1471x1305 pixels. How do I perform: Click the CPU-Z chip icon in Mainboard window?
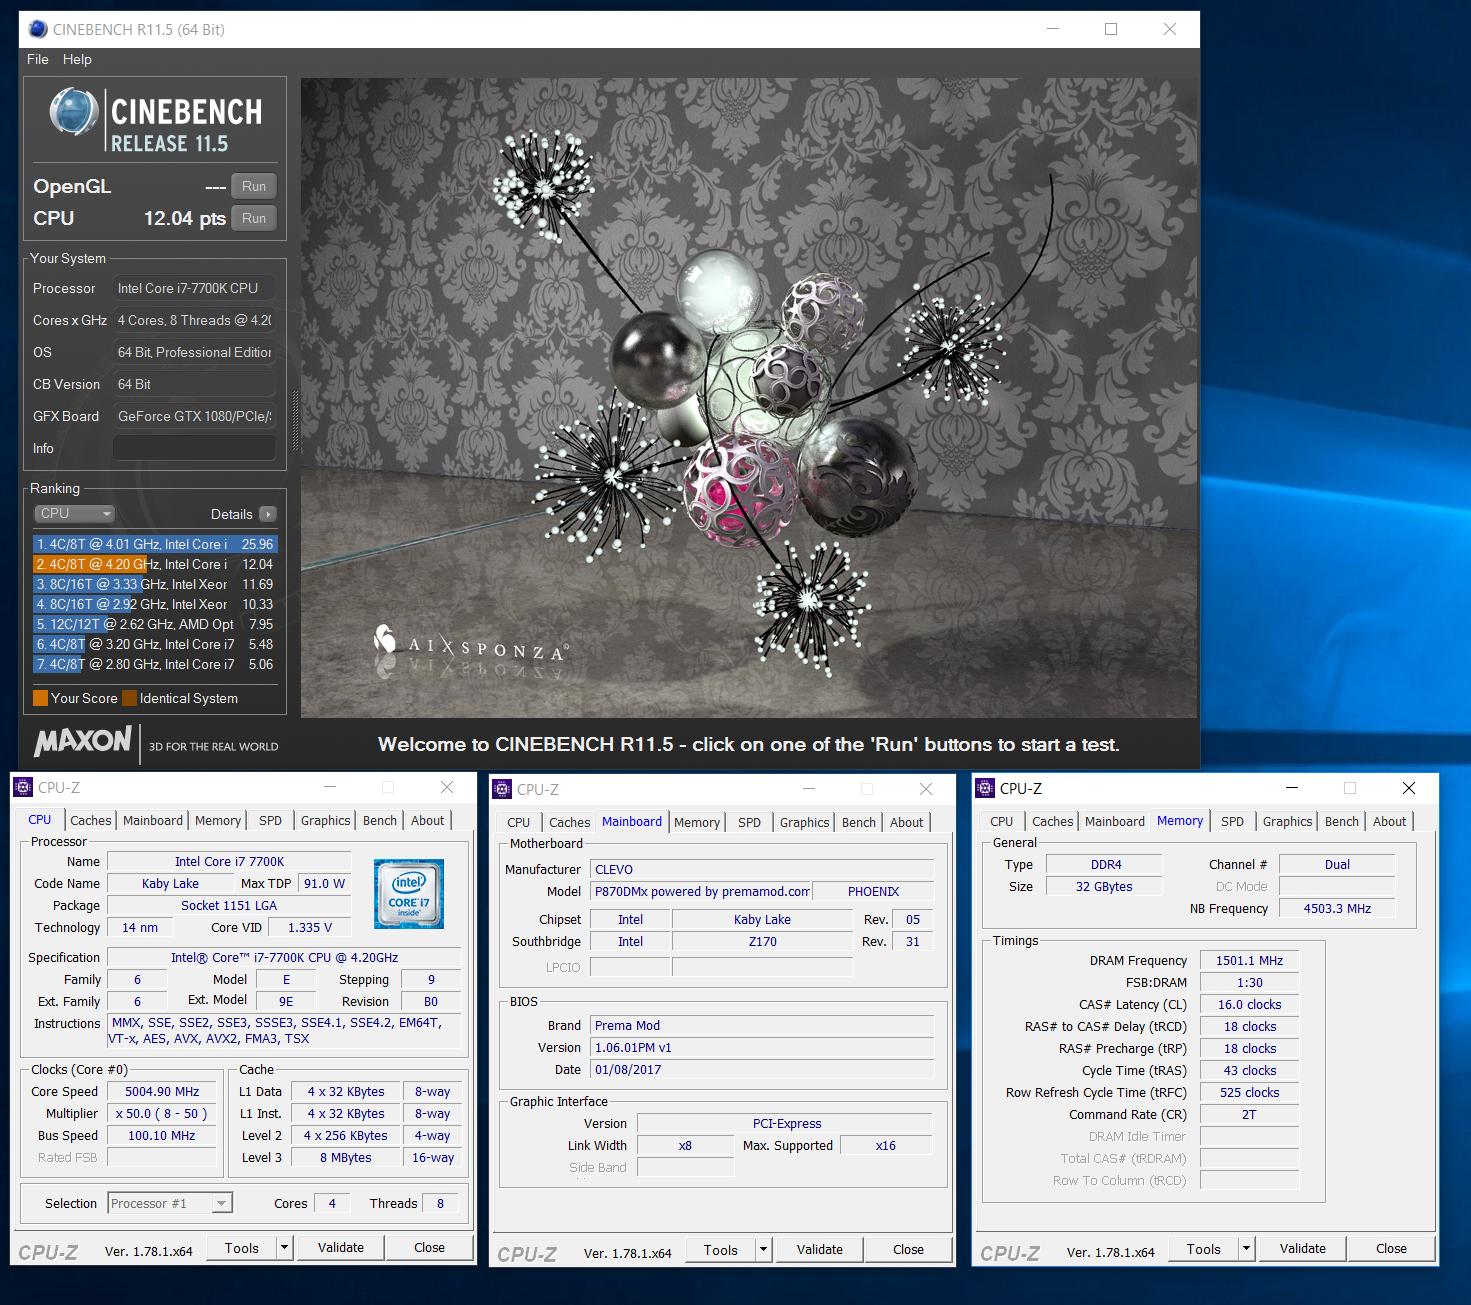(x=502, y=789)
